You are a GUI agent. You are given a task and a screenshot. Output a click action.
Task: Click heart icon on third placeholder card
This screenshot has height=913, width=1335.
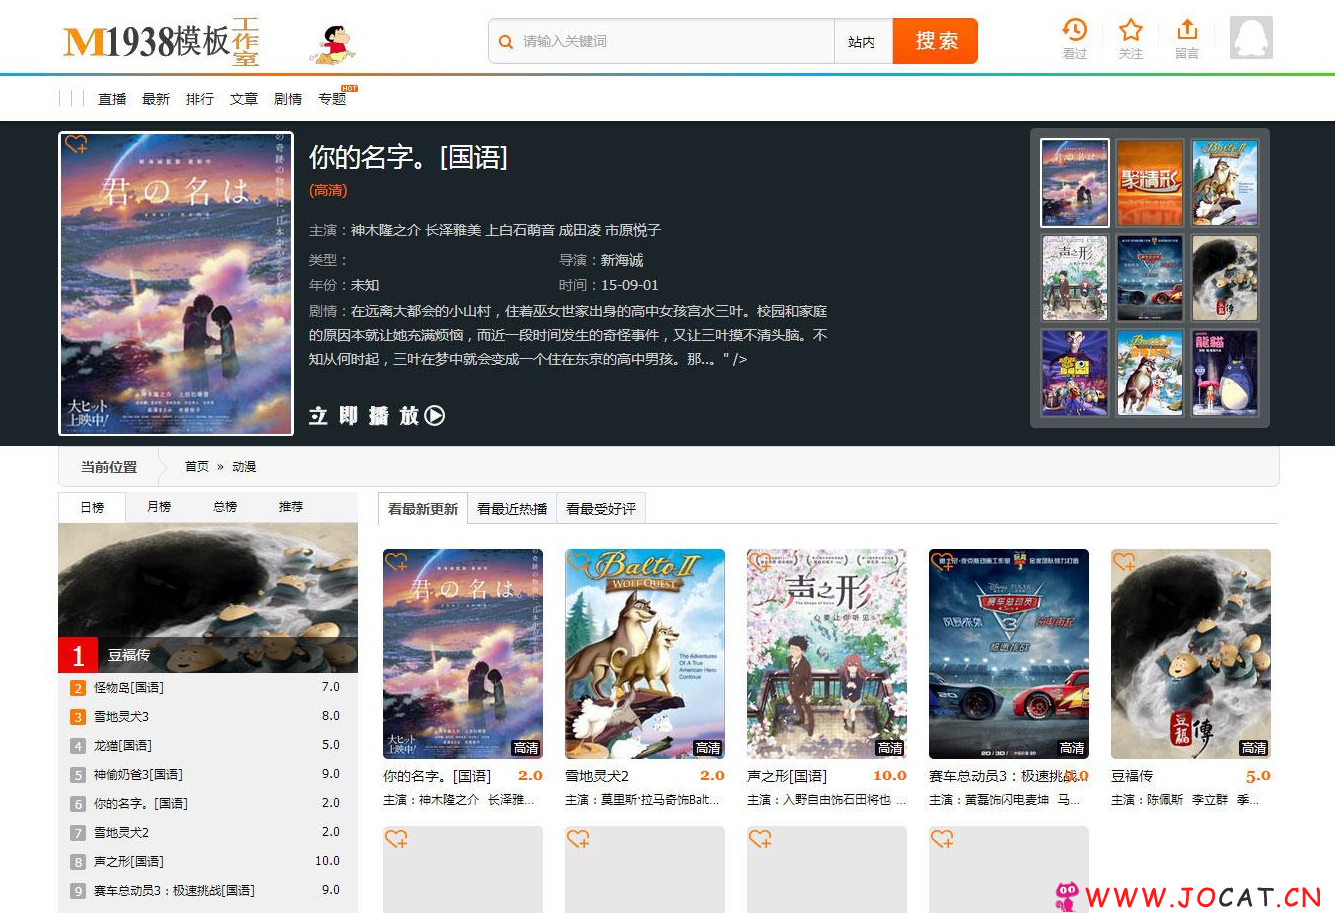click(x=761, y=839)
